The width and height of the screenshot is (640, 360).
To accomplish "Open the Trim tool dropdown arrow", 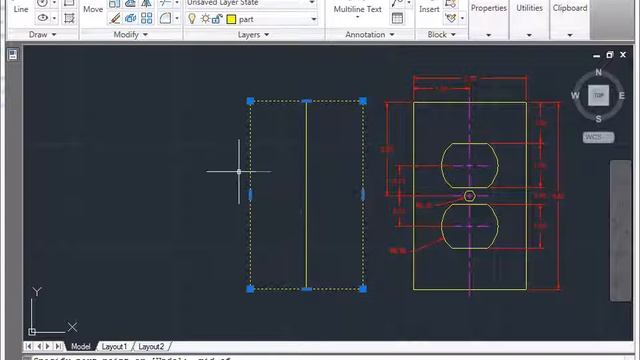I will click(x=177, y=3).
